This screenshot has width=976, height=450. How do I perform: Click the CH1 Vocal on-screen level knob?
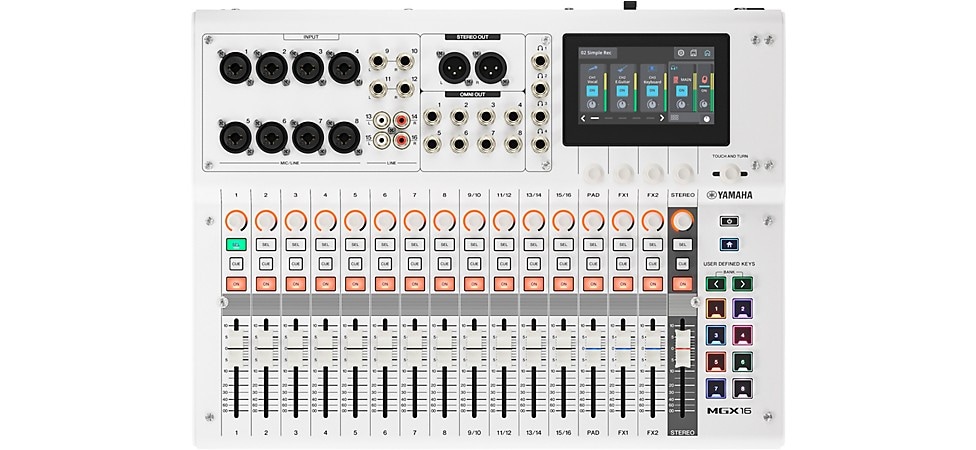click(x=592, y=105)
